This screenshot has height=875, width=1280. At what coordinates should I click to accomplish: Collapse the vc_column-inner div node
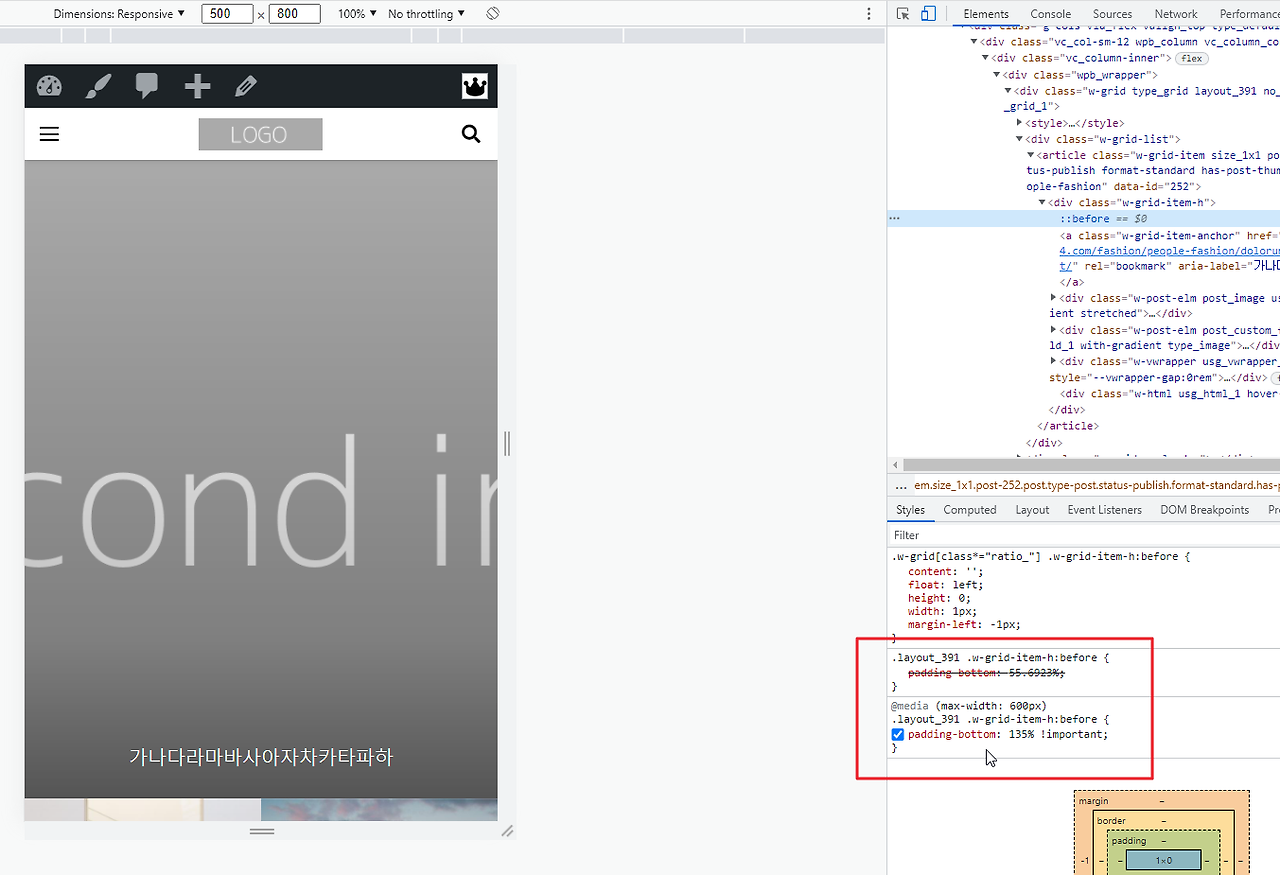985,58
